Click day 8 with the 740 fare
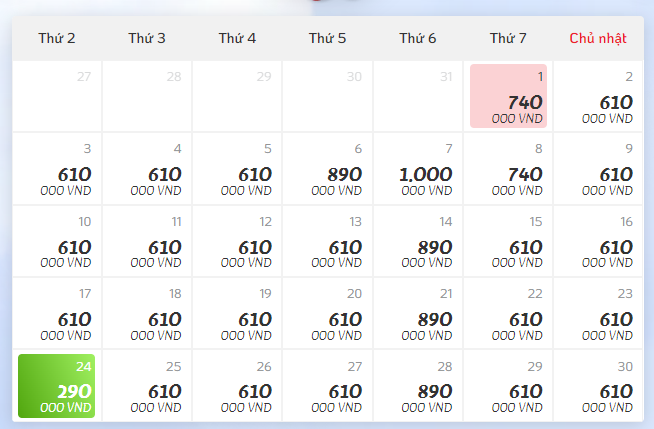The image size is (654, 429). 508,169
